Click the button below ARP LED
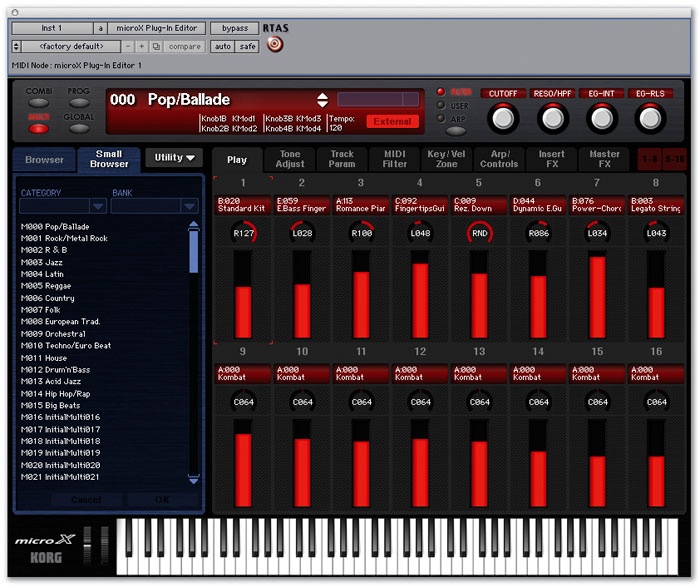 click(x=456, y=131)
